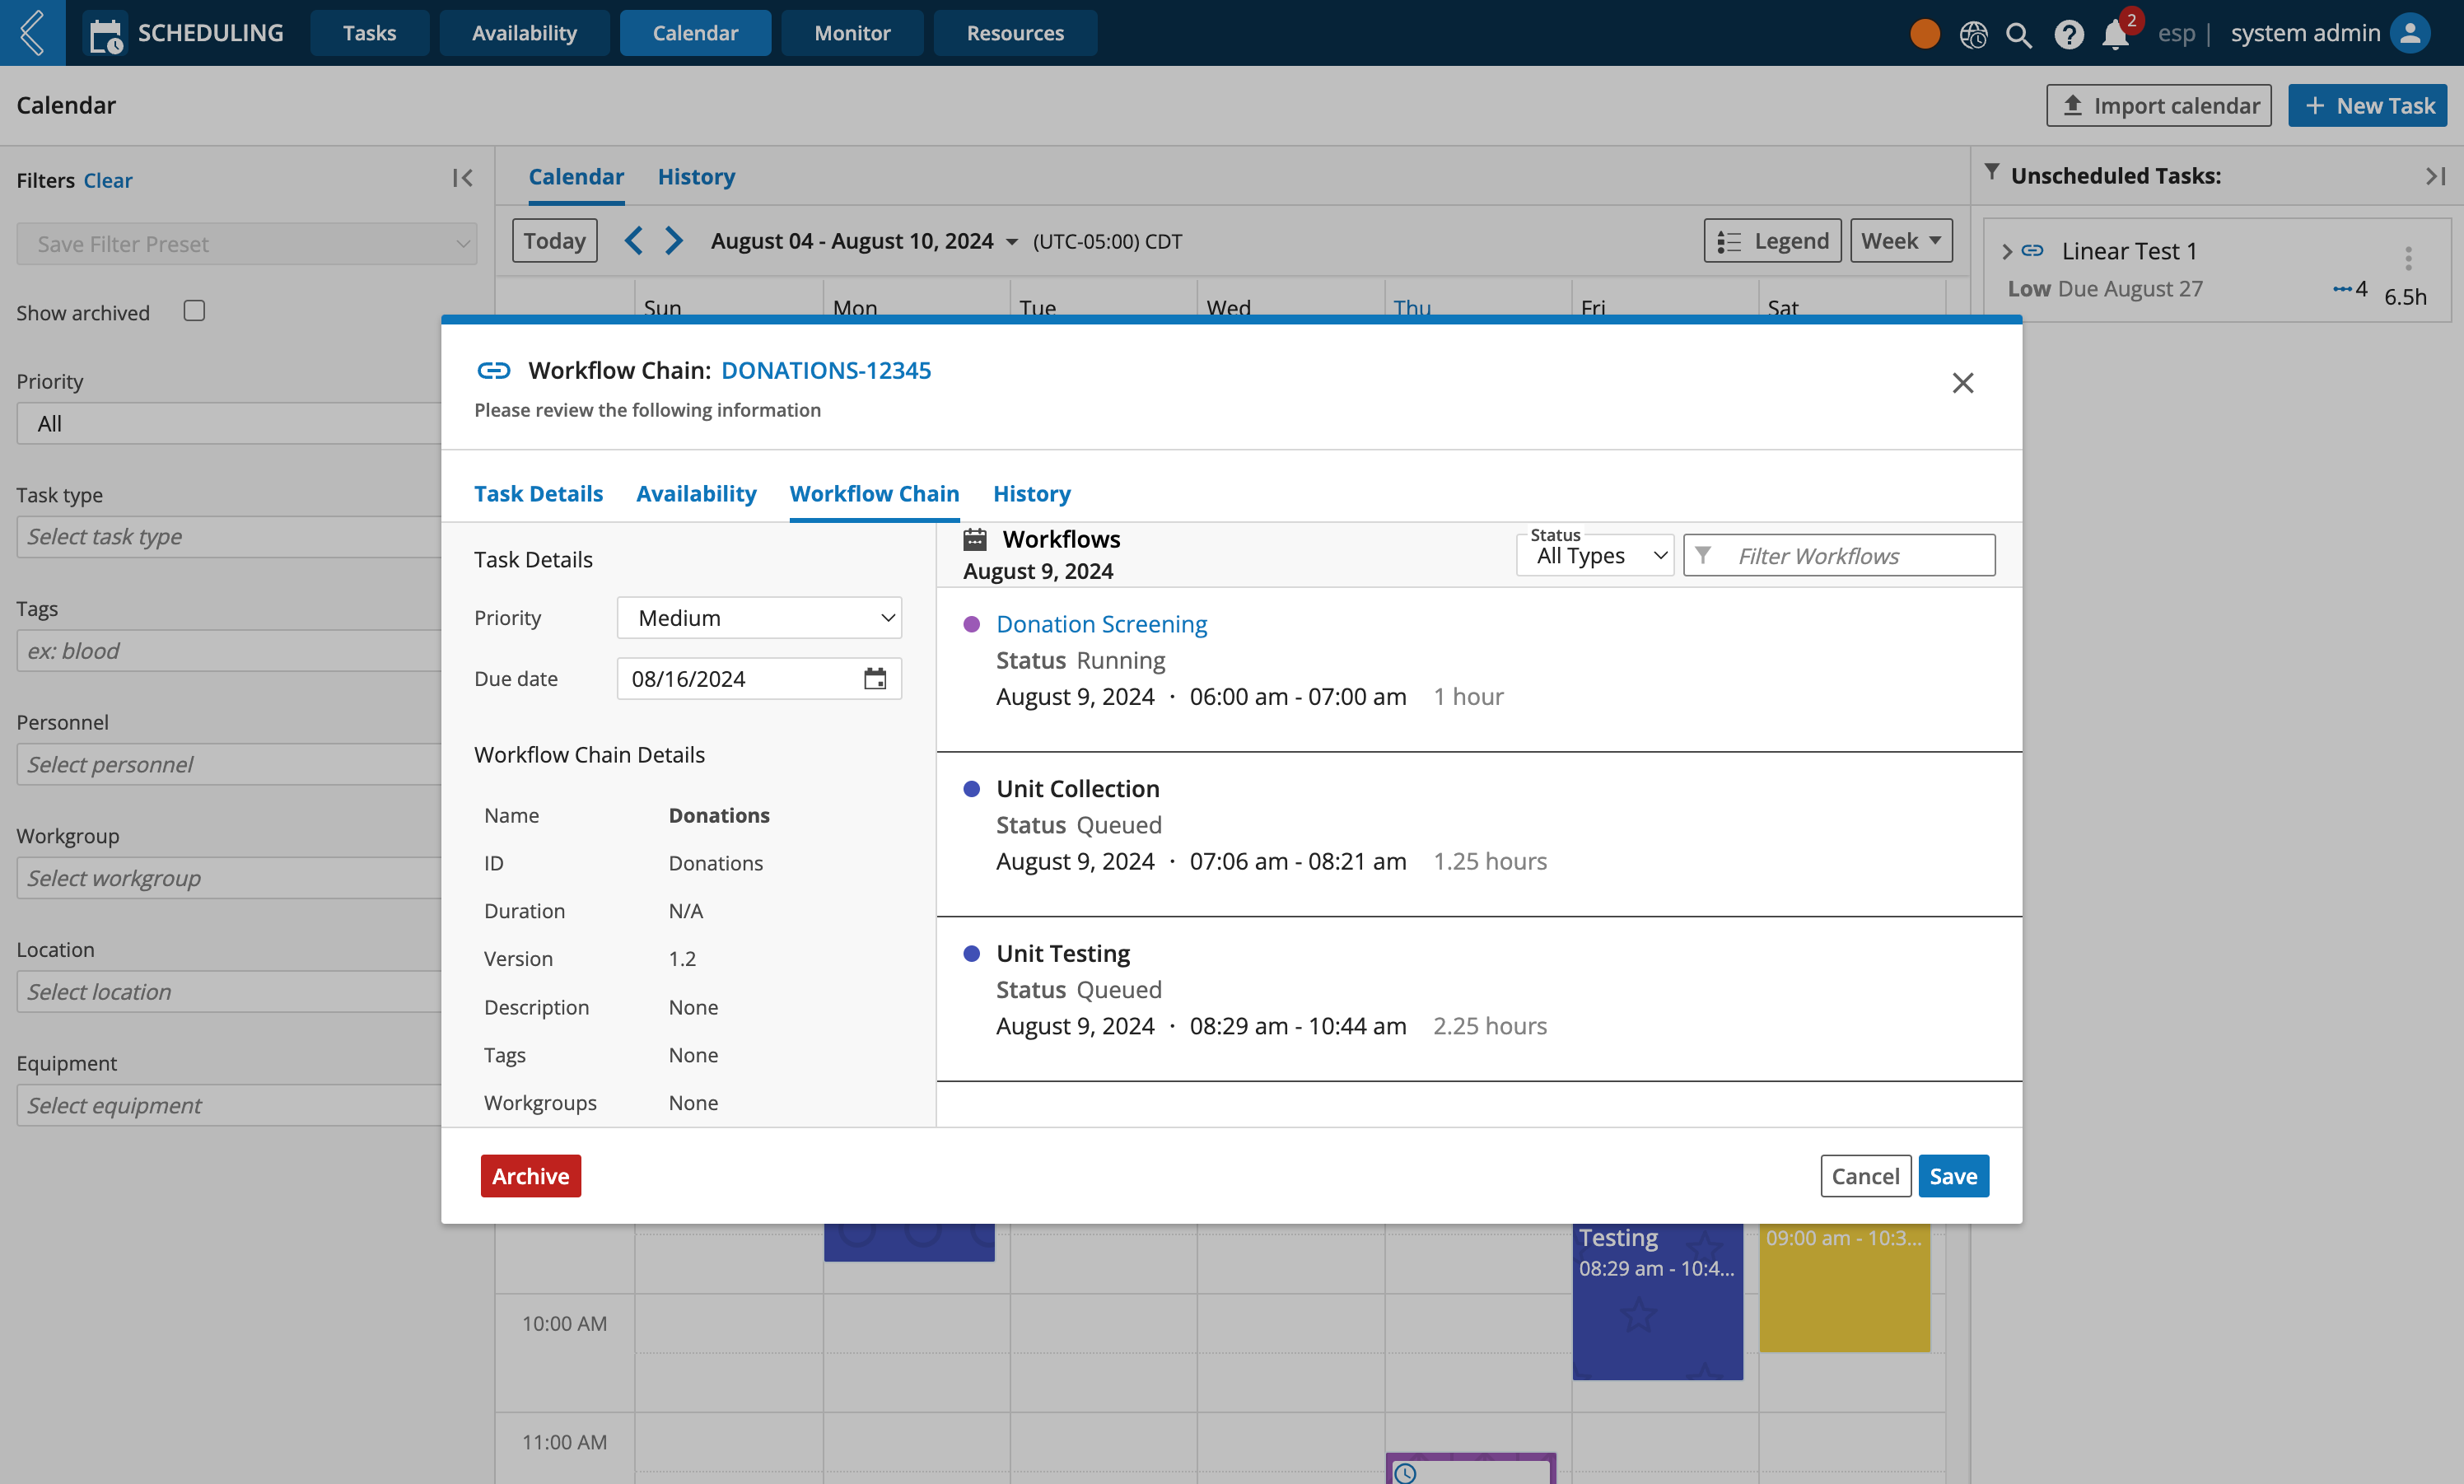Open the Week view dropdown selector
This screenshot has width=2464, height=1484.
(x=1901, y=240)
